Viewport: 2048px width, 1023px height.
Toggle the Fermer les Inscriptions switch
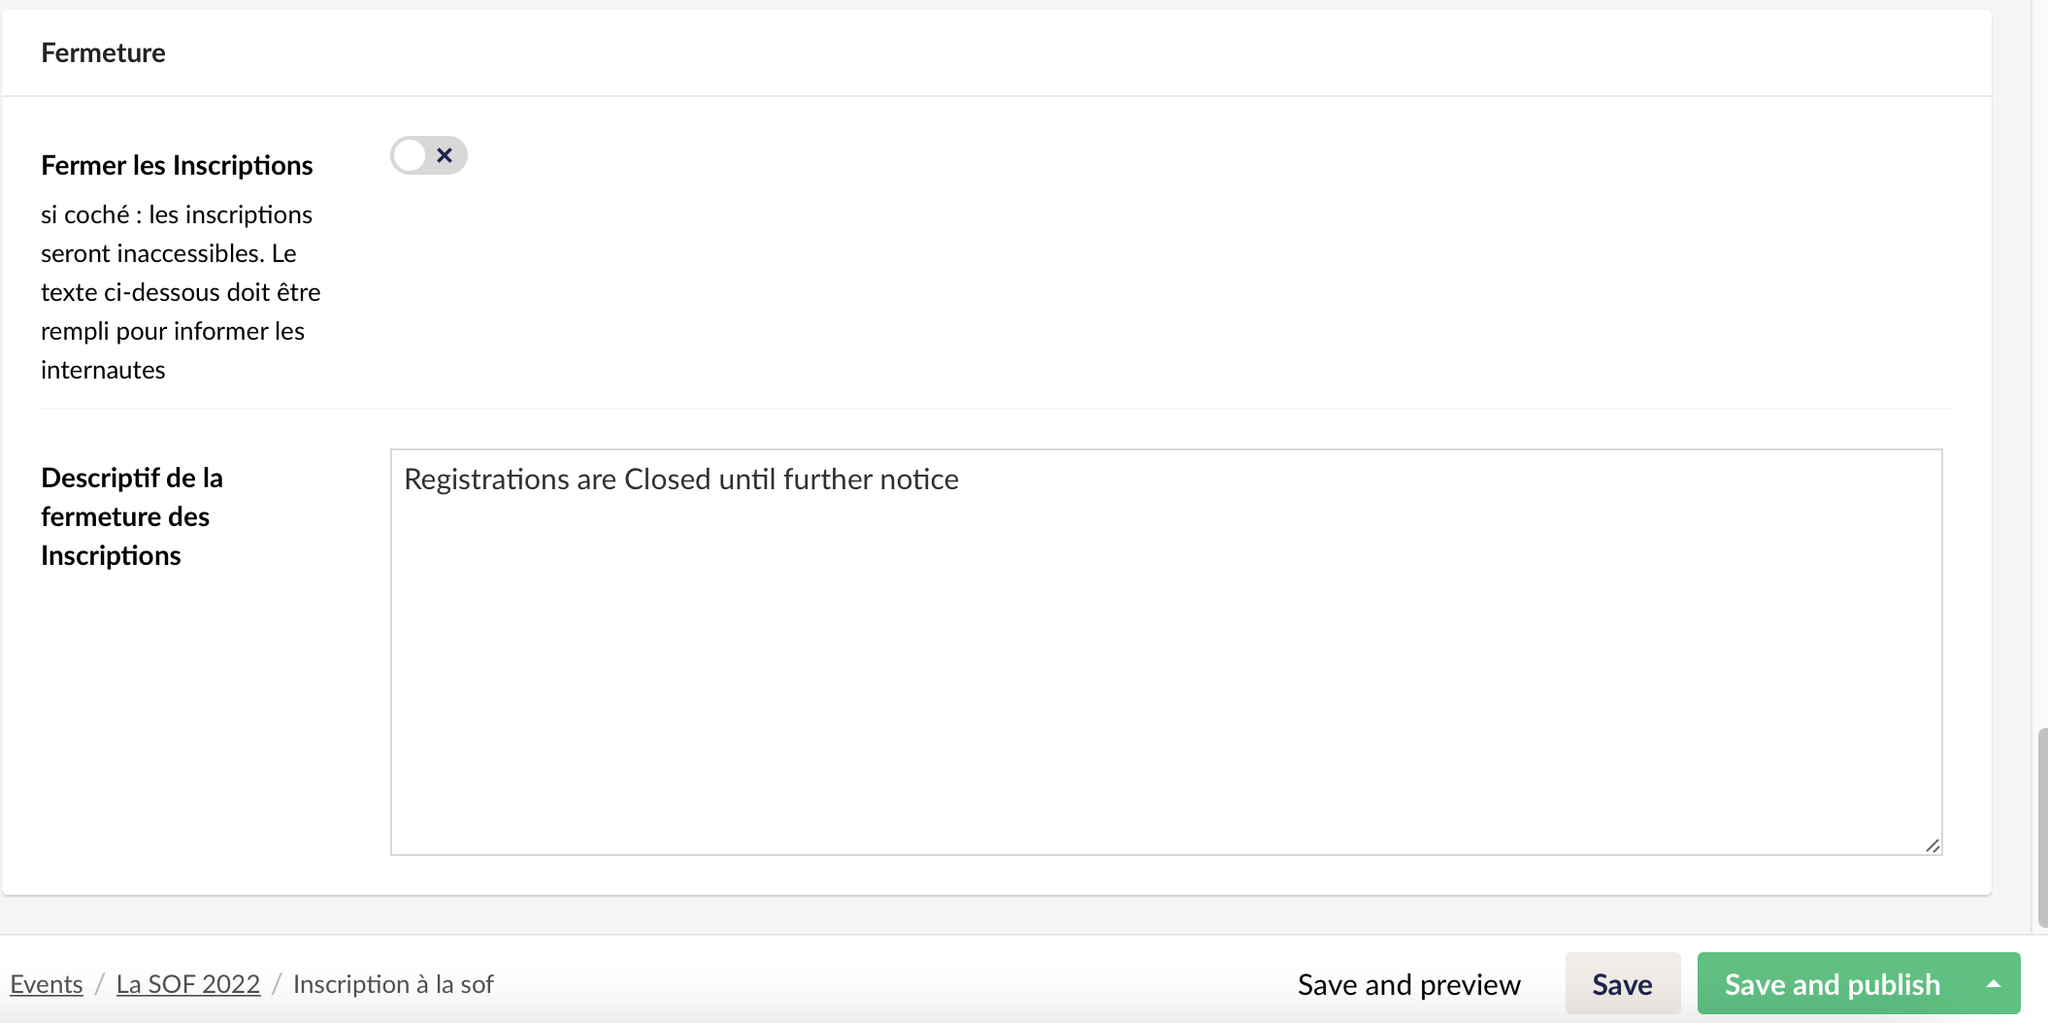click(x=428, y=155)
